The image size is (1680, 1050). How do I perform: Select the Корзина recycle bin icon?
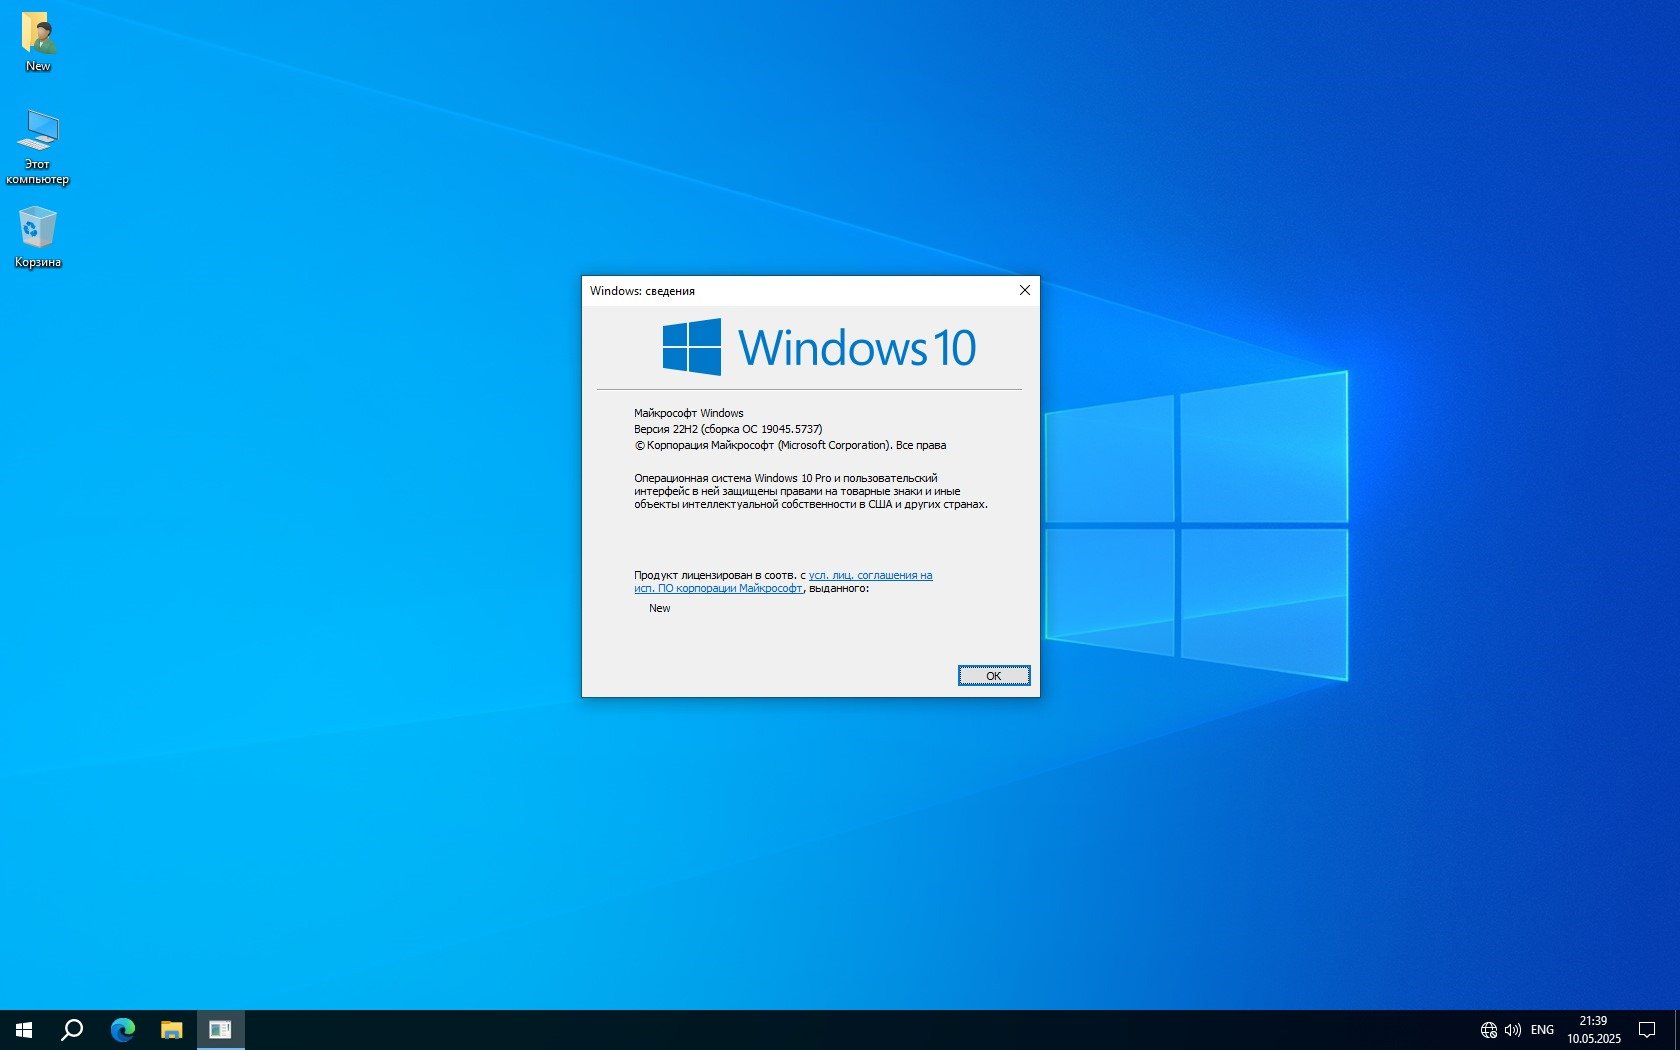[38, 236]
